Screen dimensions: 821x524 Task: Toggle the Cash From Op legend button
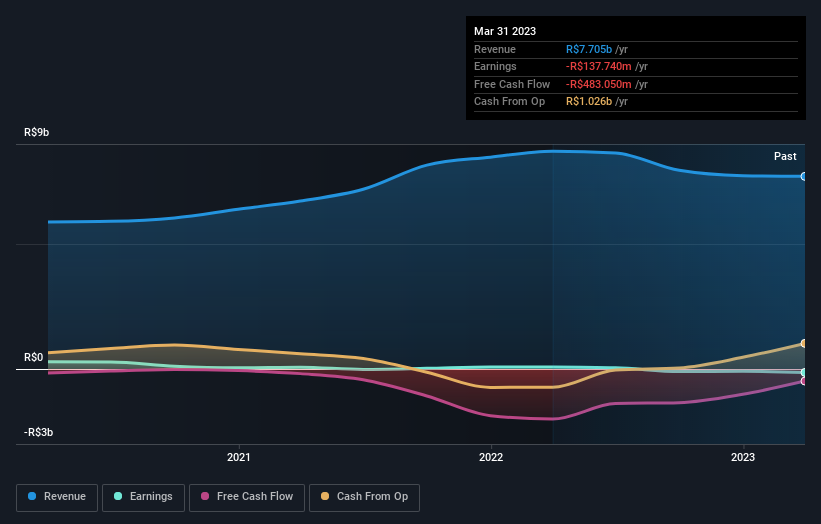tap(364, 497)
